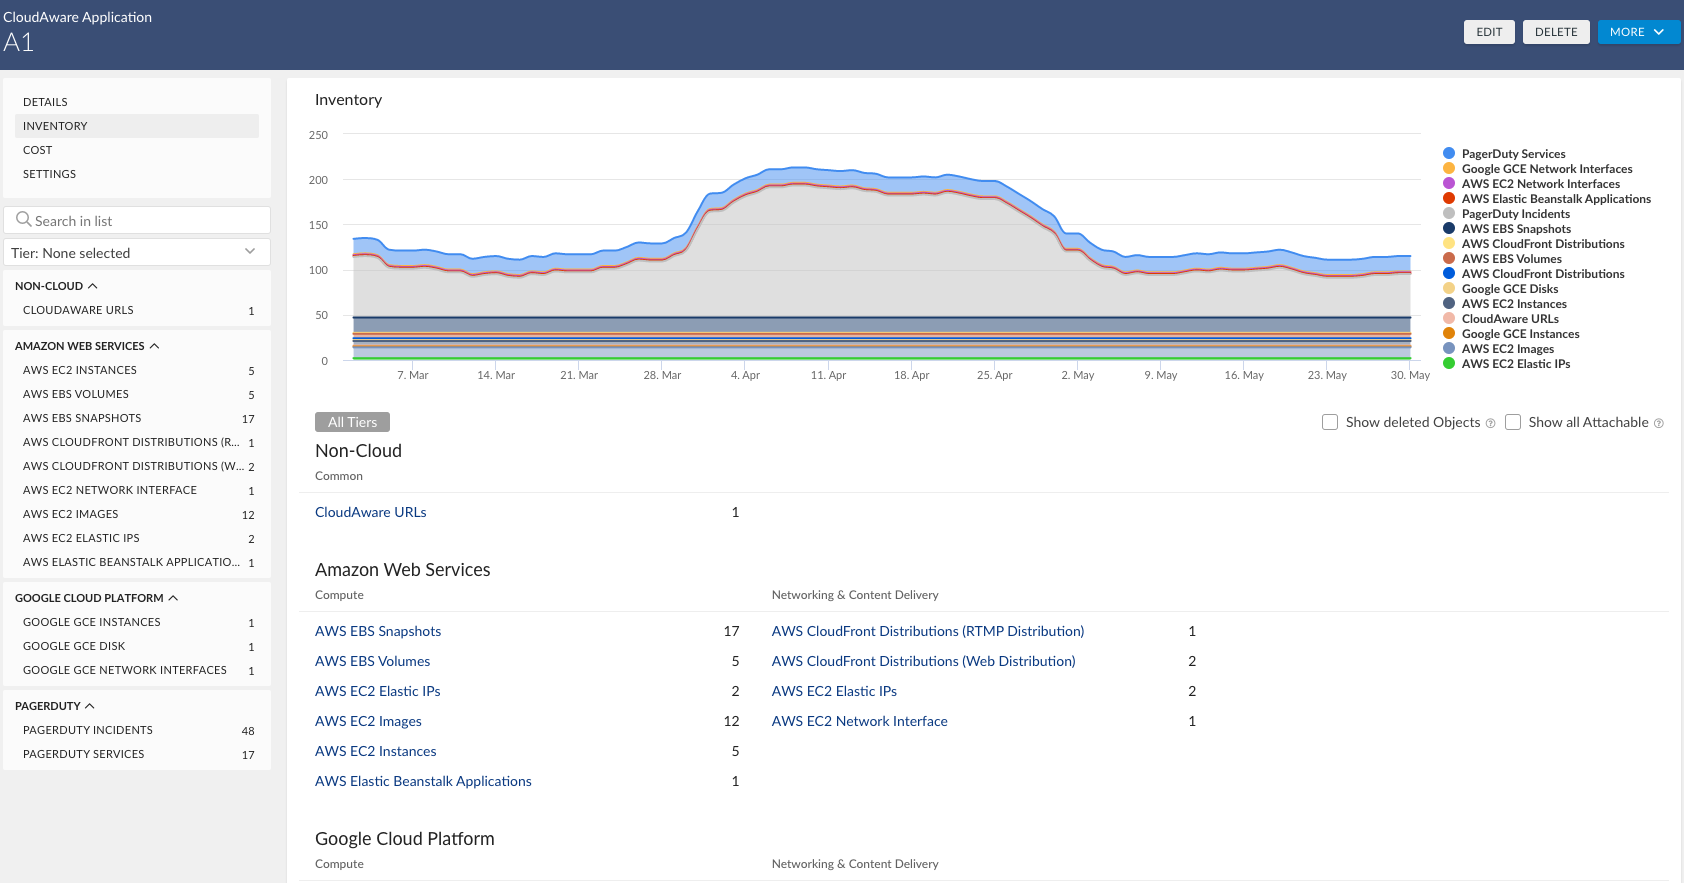Switch to the Cost tab
The width and height of the screenshot is (1684, 883).
(38, 150)
